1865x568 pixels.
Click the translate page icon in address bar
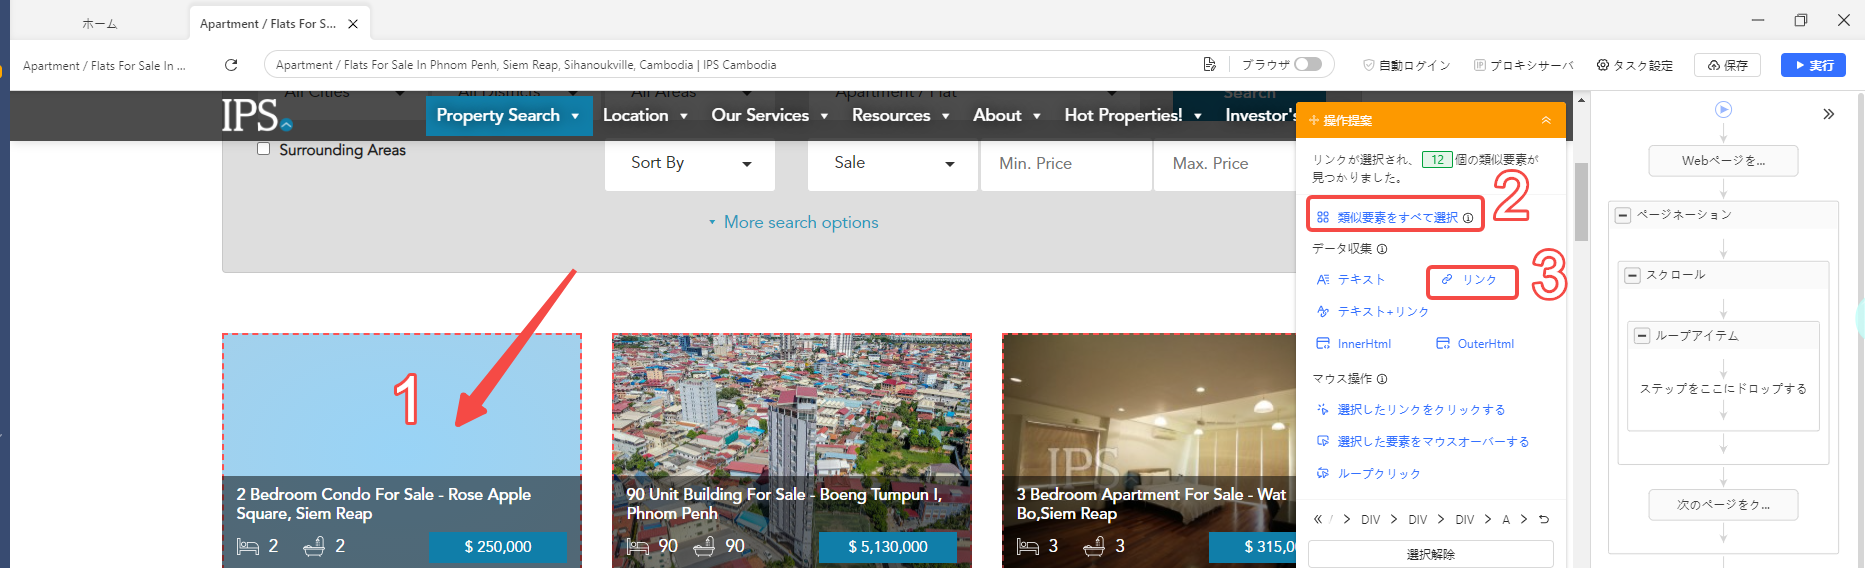1209,64
